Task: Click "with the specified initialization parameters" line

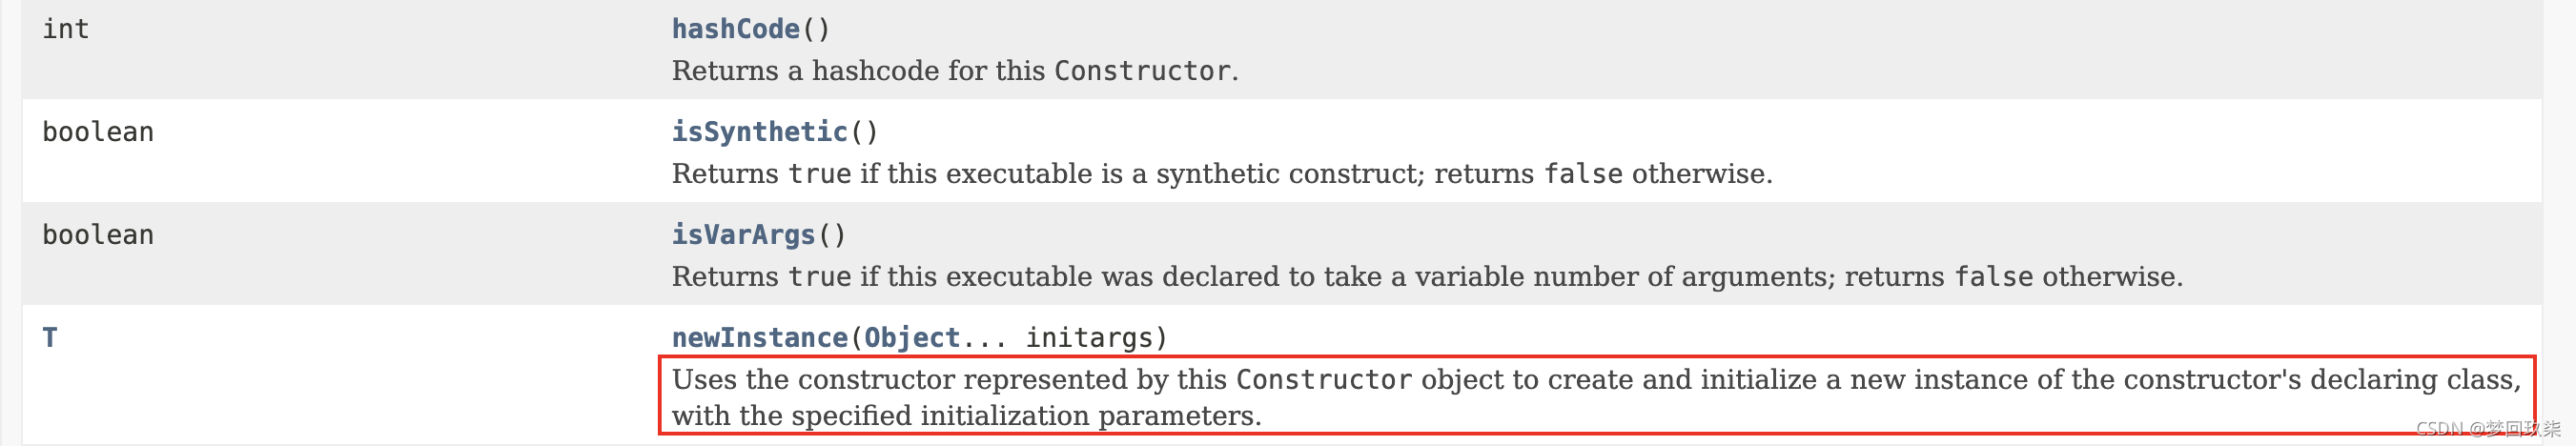Action: [966, 416]
